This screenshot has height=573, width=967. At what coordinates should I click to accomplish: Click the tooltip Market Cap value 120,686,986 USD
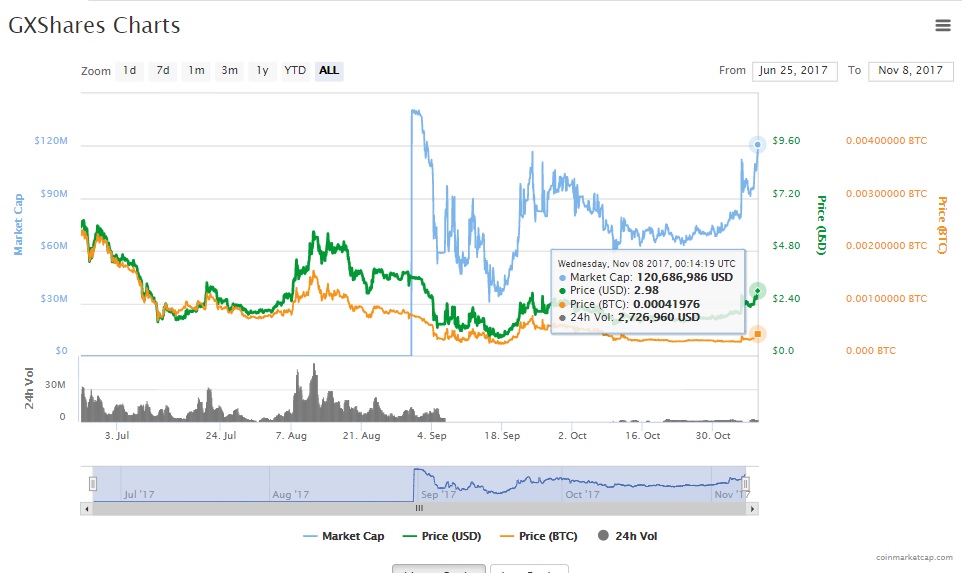coord(685,278)
